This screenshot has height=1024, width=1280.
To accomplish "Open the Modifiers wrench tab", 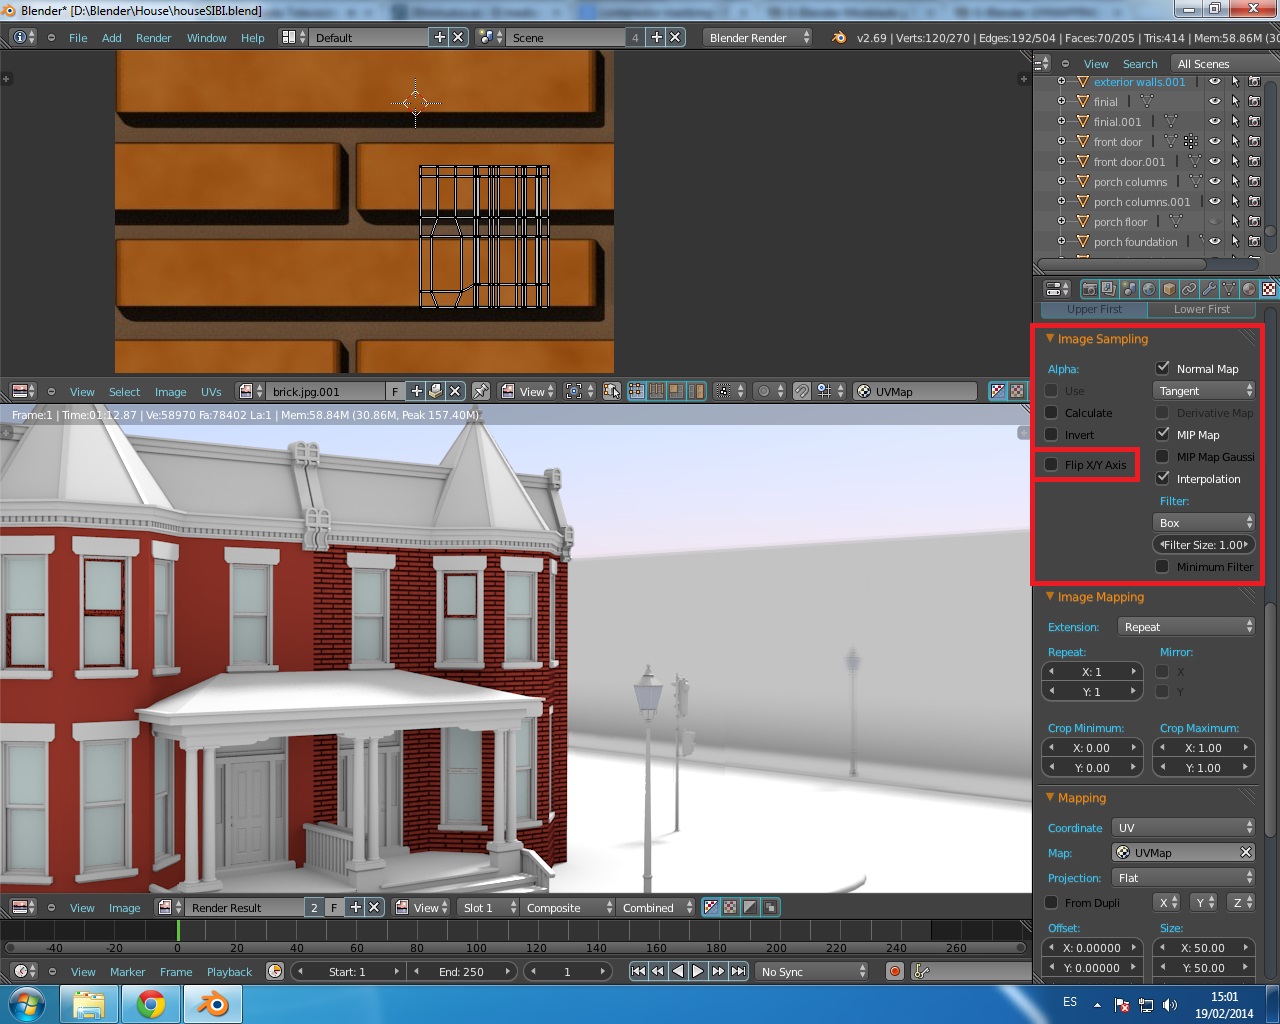I will (1209, 289).
